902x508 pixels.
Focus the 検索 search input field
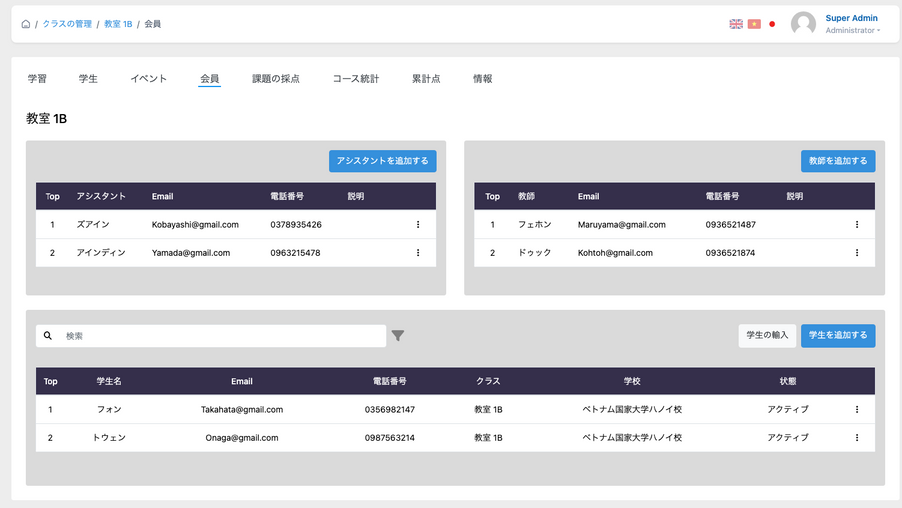(x=220, y=336)
